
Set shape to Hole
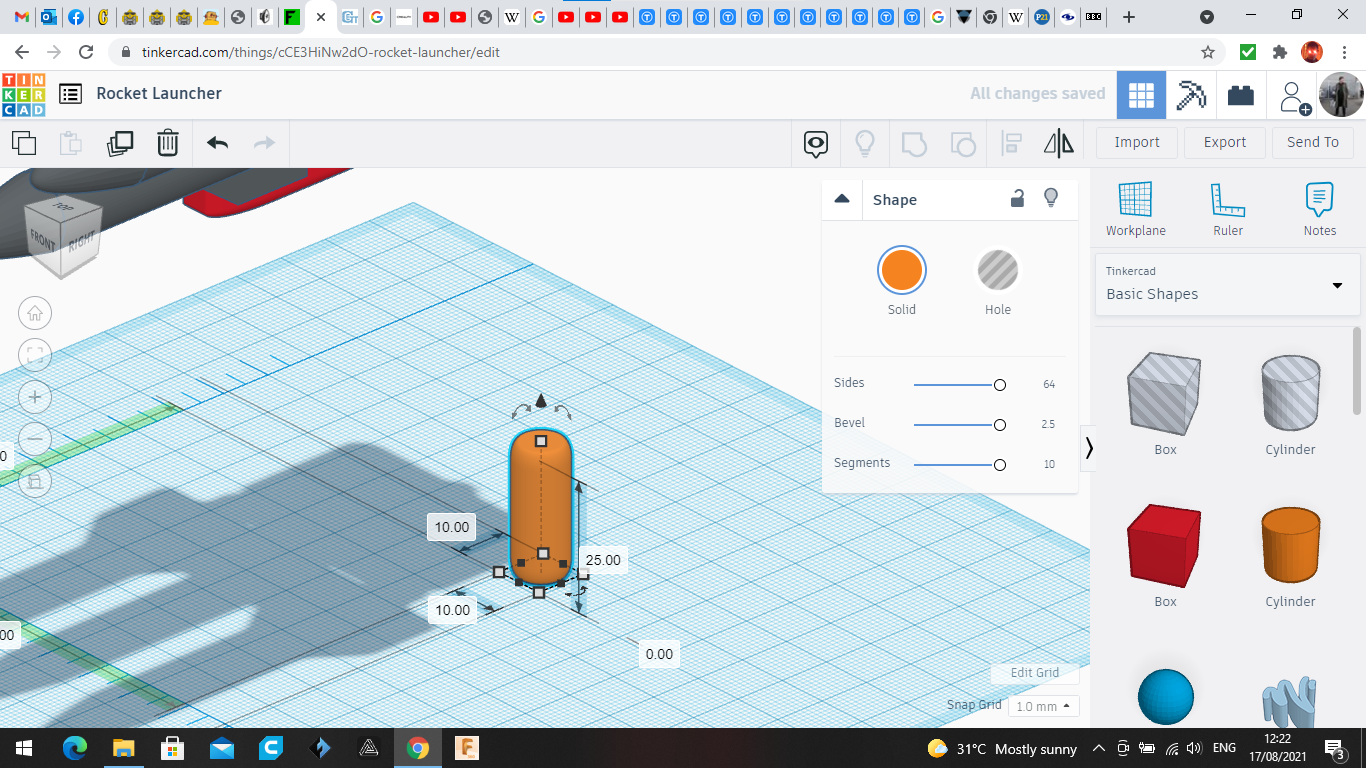(x=997, y=270)
